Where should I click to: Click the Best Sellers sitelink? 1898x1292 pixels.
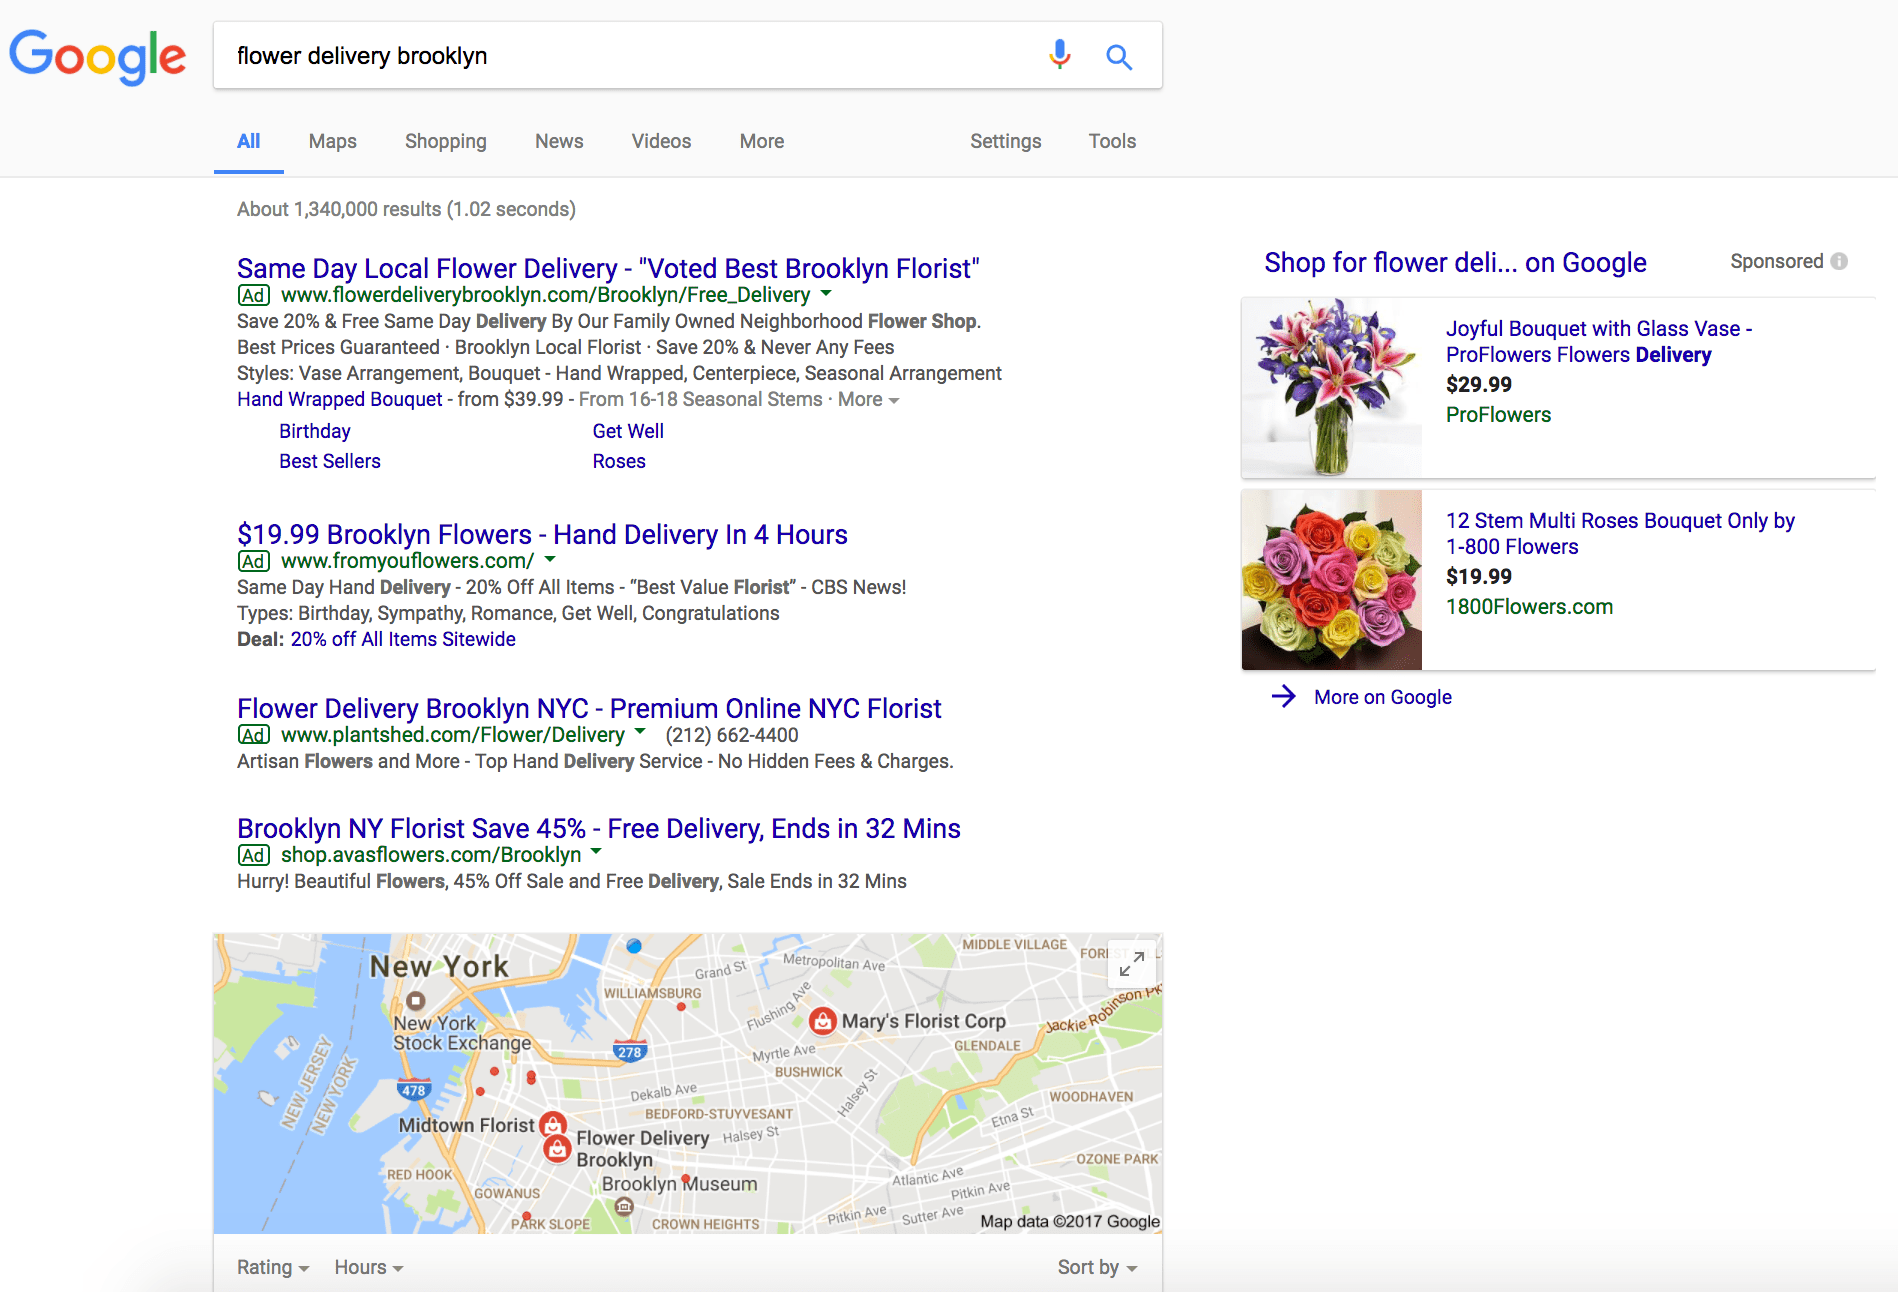tap(329, 461)
